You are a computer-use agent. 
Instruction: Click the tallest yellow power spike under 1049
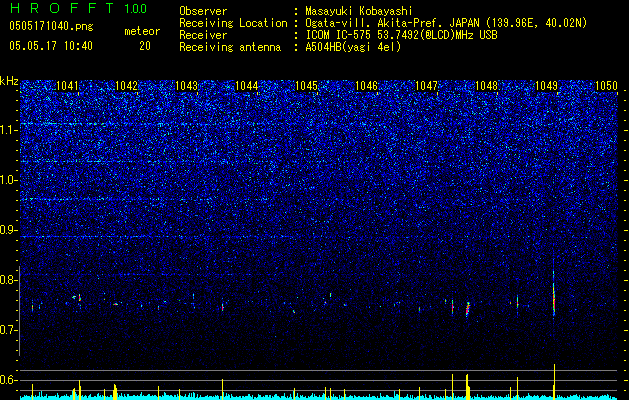554,382
